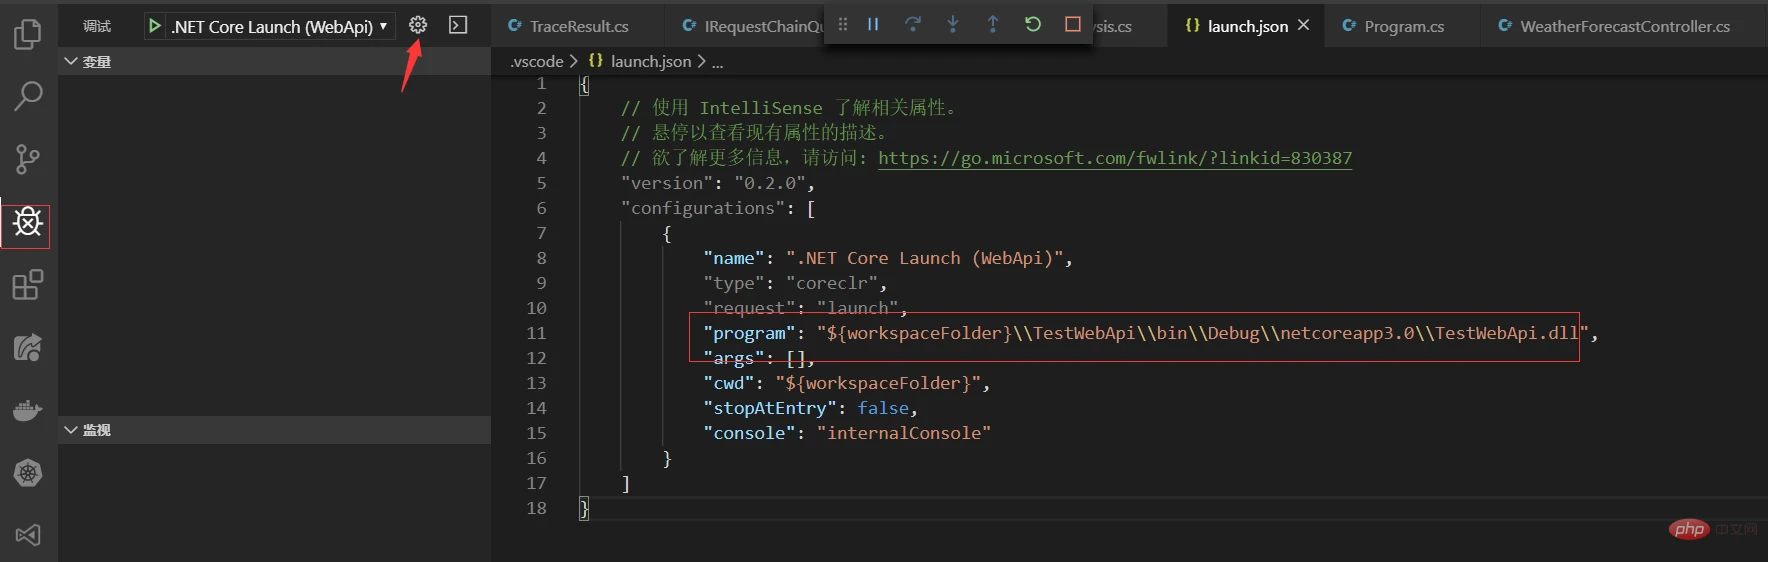1768x562 pixels.
Task: Step Over in the debug toolbar
Action: [913, 24]
